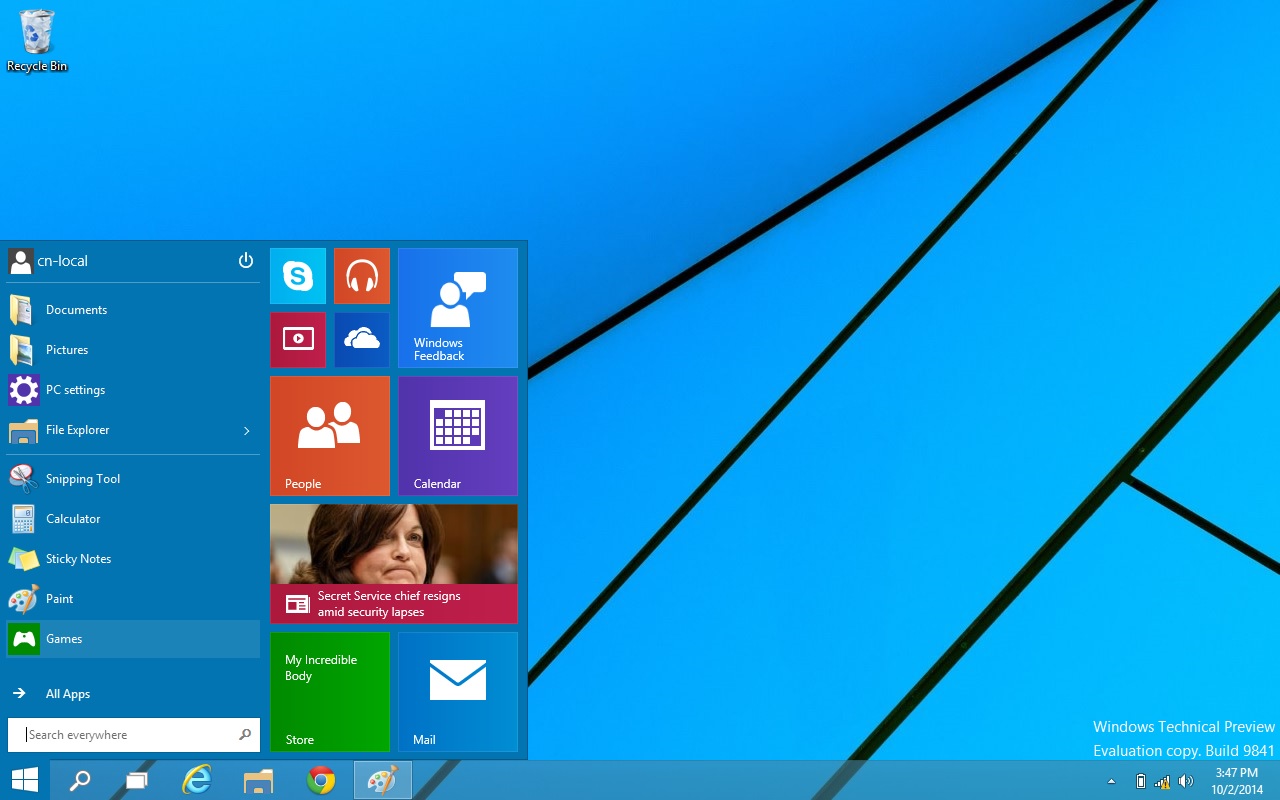
Task: Click the Windows Start button
Action: pos(24,780)
